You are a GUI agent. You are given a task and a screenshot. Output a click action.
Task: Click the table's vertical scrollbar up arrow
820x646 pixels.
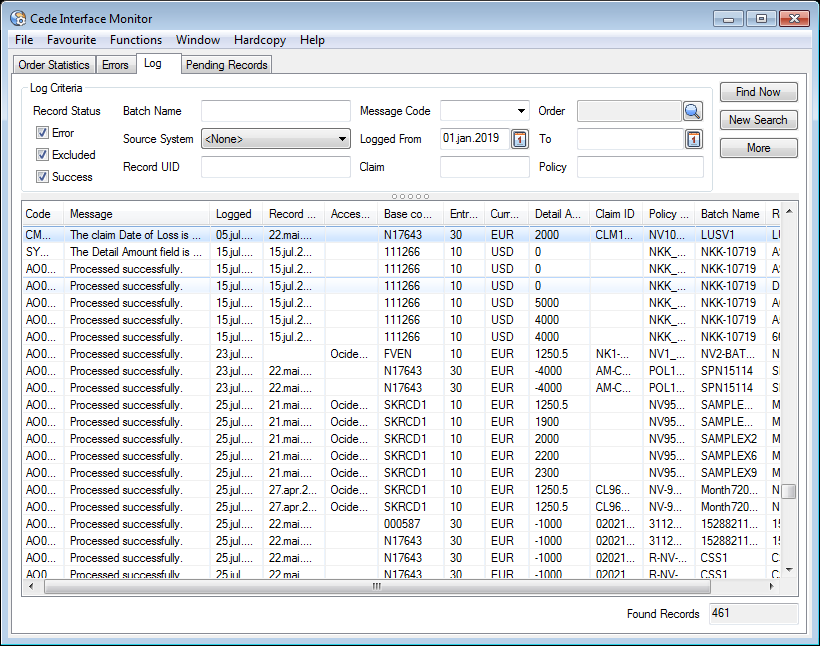click(x=789, y=213)
